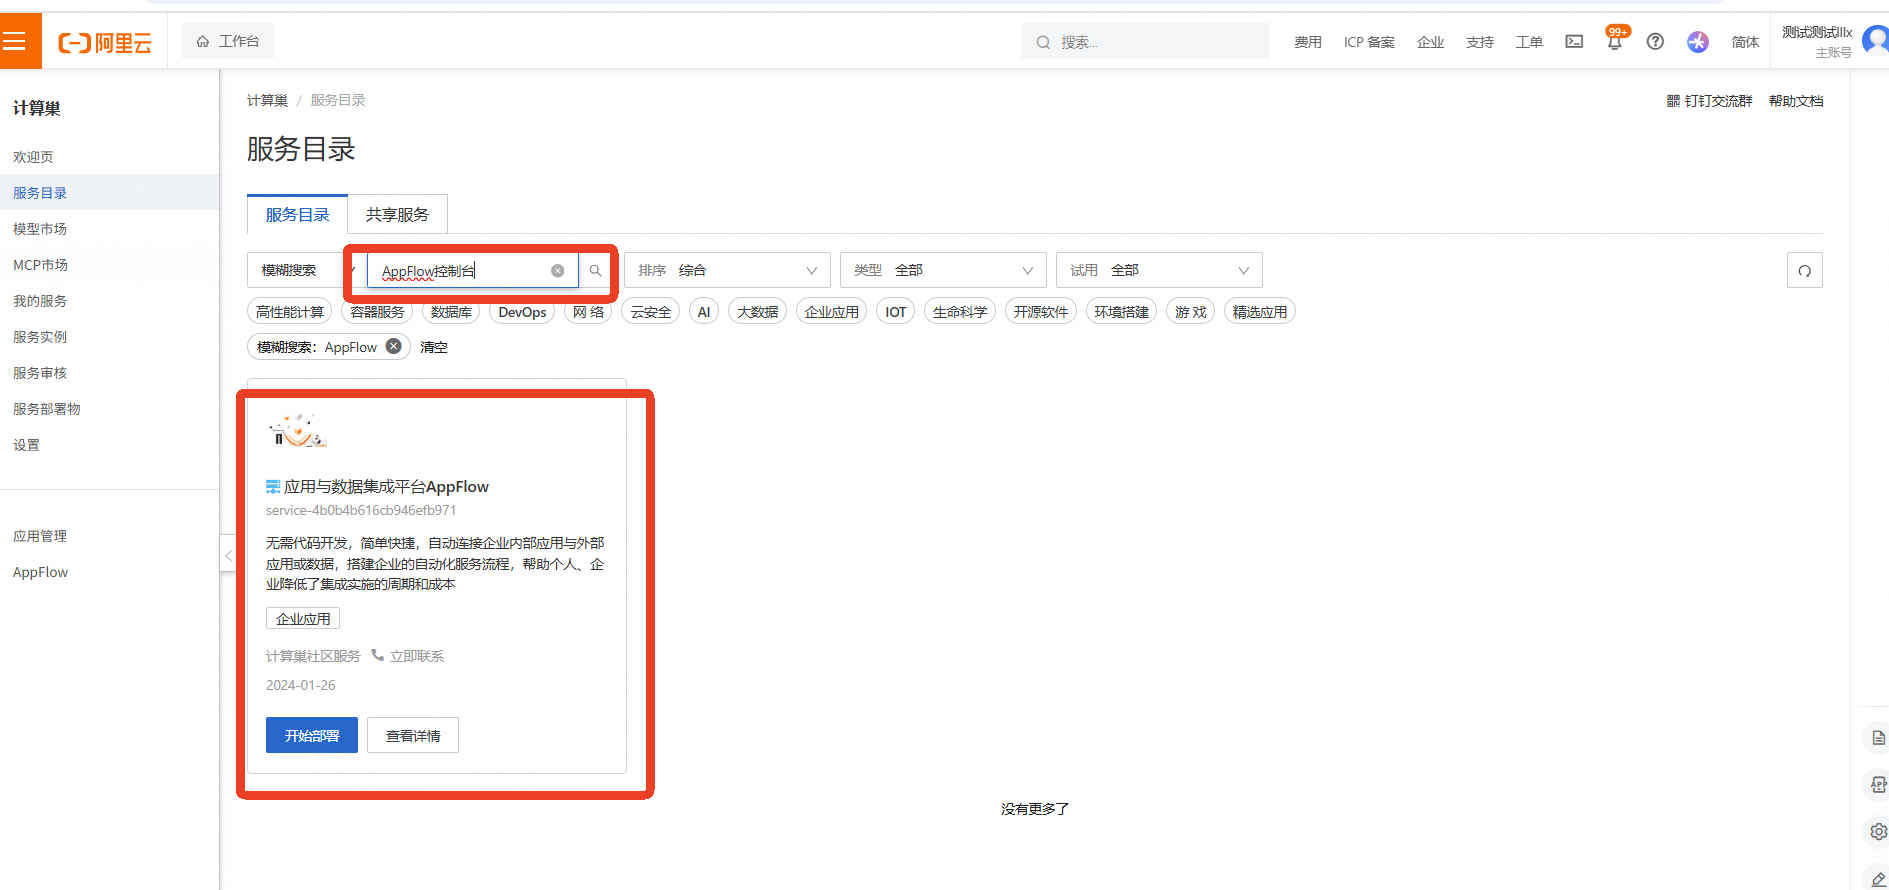1889x890 pixels.
Task: Click the 开始部署 button
Action: click(312, 735)
